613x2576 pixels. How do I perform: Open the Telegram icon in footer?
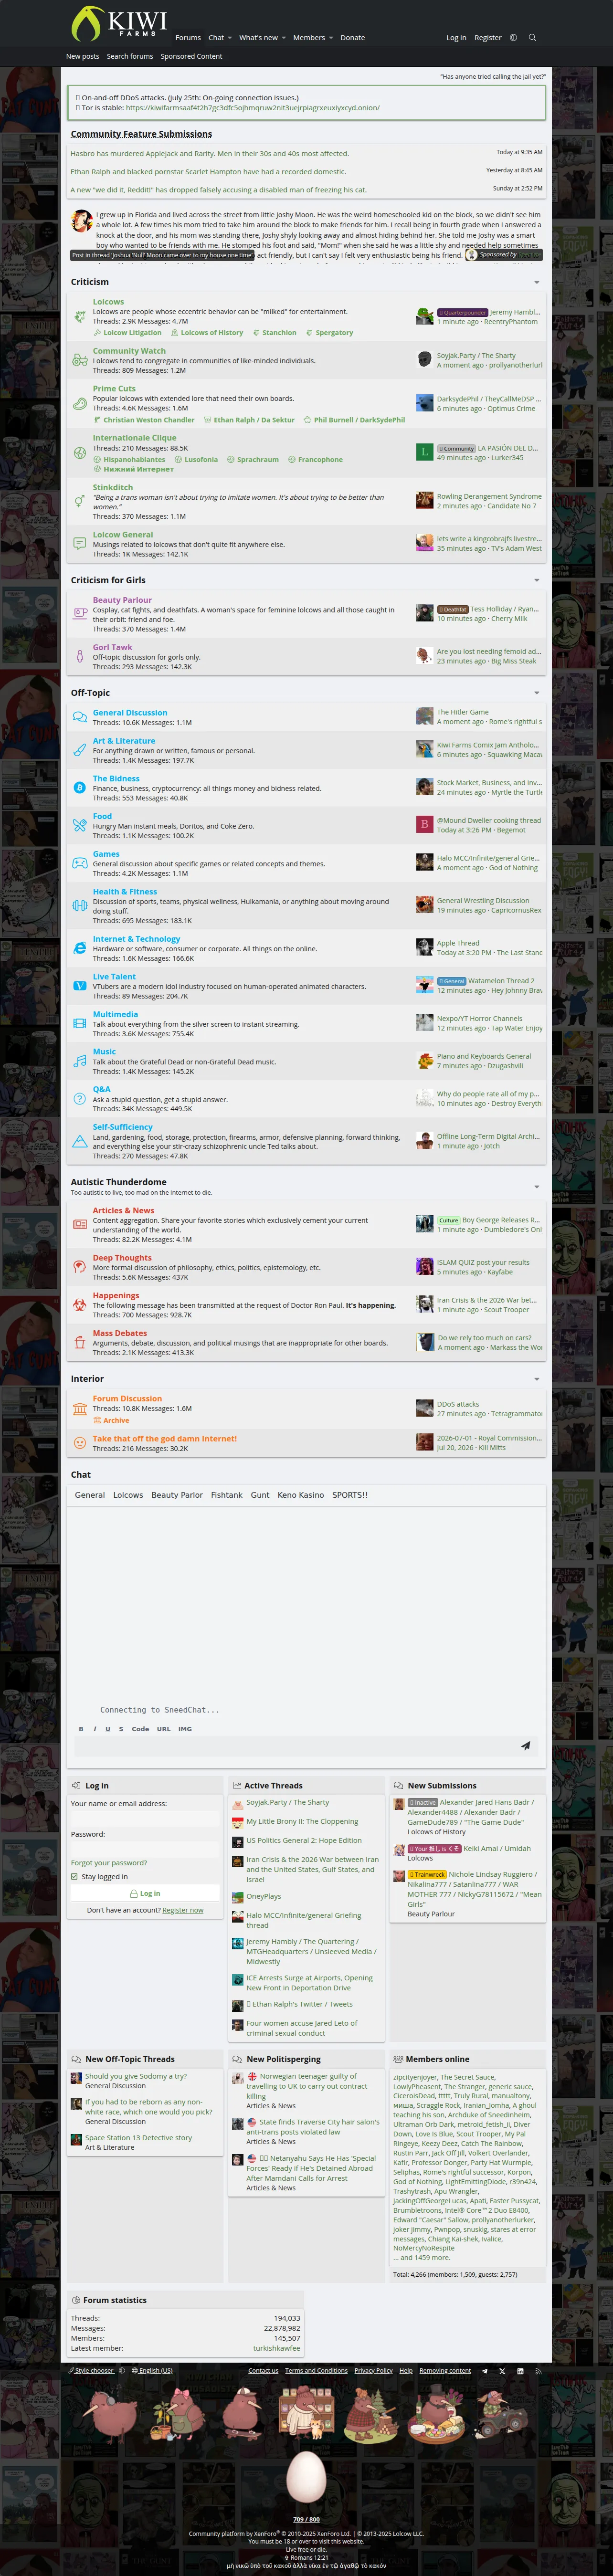point(485,2371)
